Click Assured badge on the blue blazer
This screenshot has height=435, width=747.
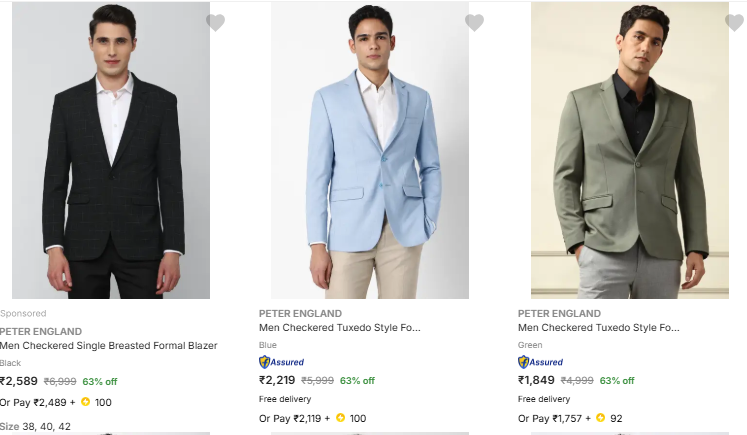click(x=281, y=362)
